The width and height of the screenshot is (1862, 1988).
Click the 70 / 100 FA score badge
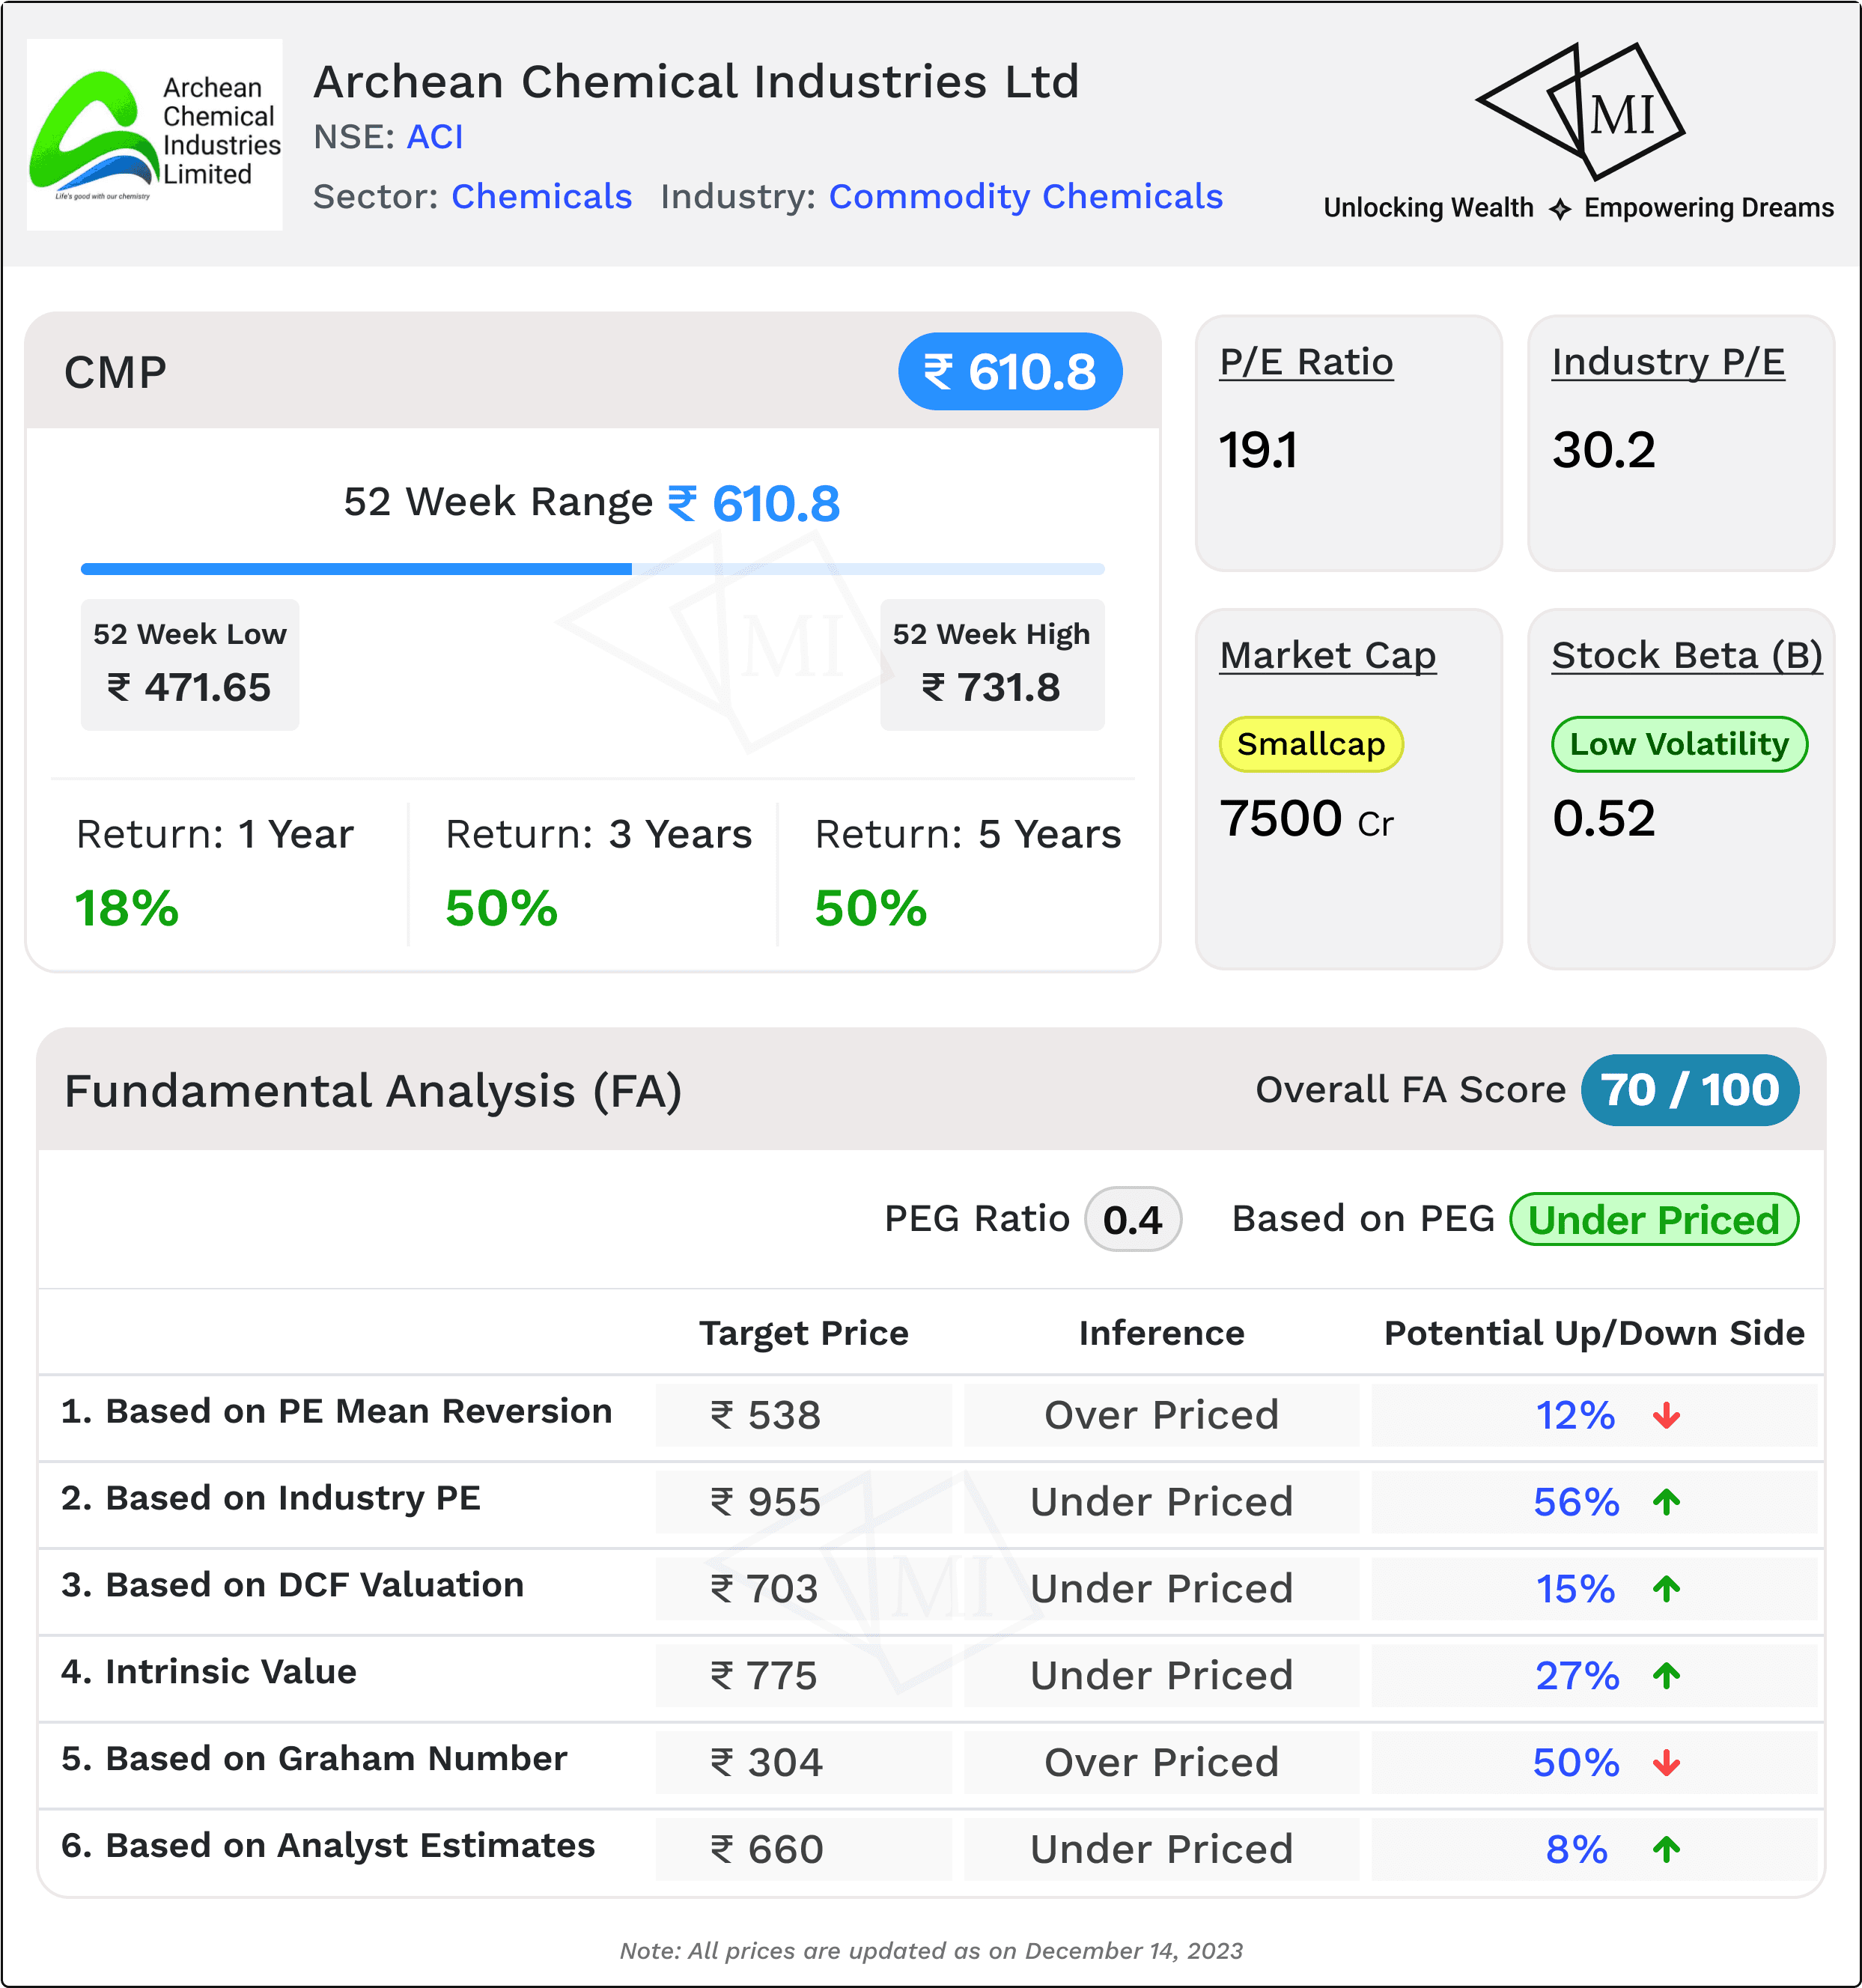pyautogui.click(x=1690, y=1090)
